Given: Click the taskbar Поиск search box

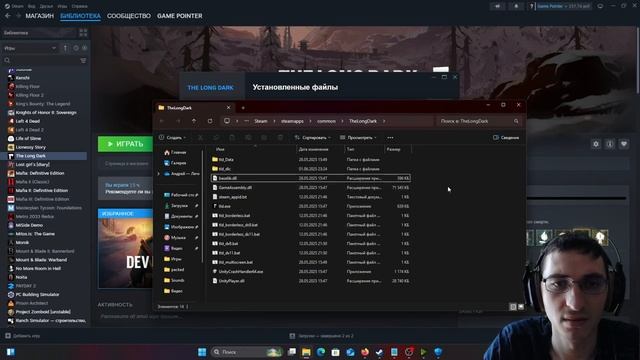Looking at the screenshot, I should pyautogui.click(x=247, y=352).
